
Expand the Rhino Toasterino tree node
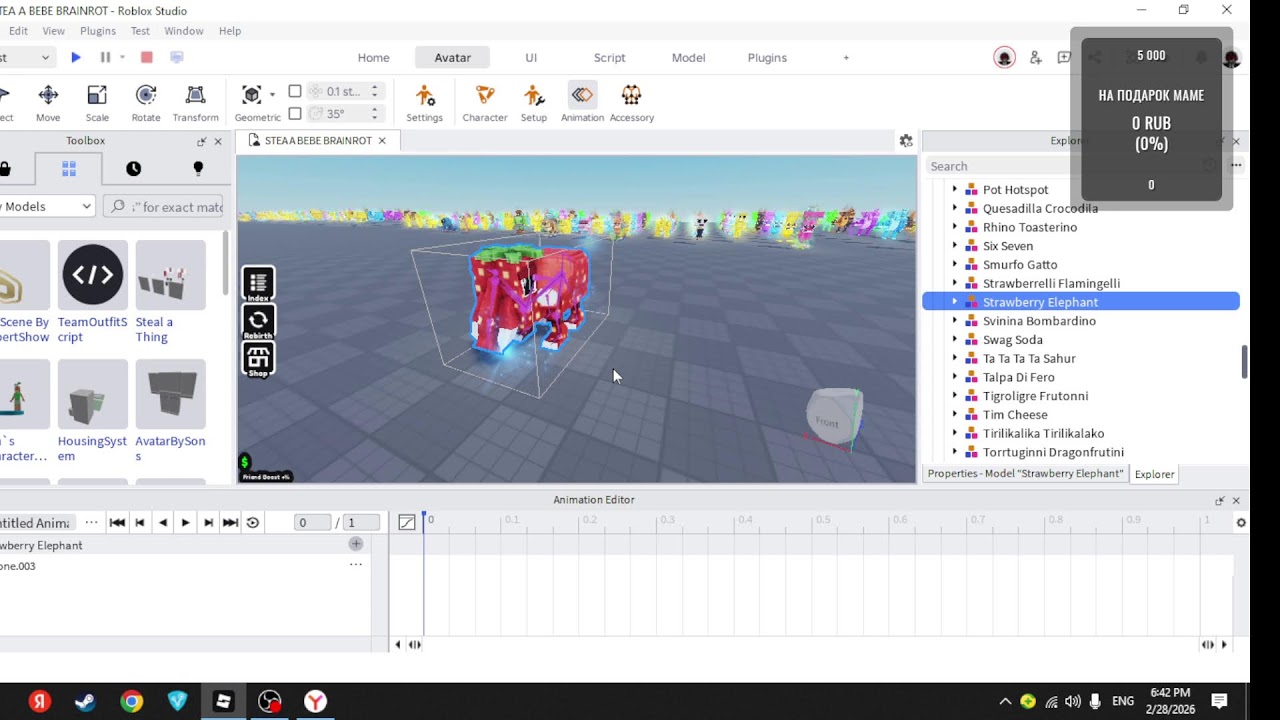[954, 227]
